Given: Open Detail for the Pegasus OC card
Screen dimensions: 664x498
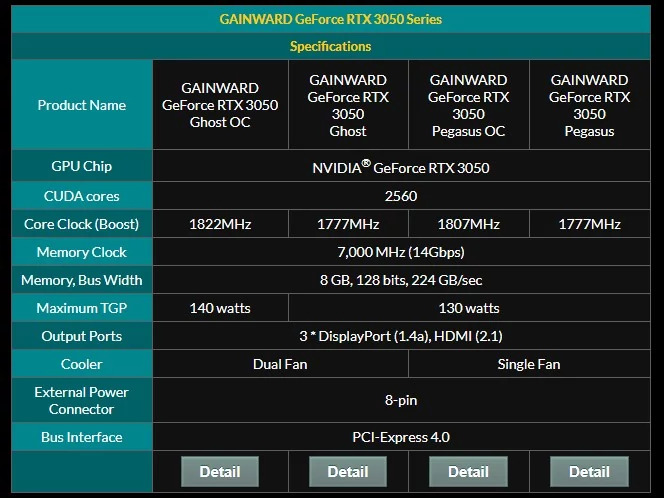Looking at the screenshot, I should tap(468, 471).
